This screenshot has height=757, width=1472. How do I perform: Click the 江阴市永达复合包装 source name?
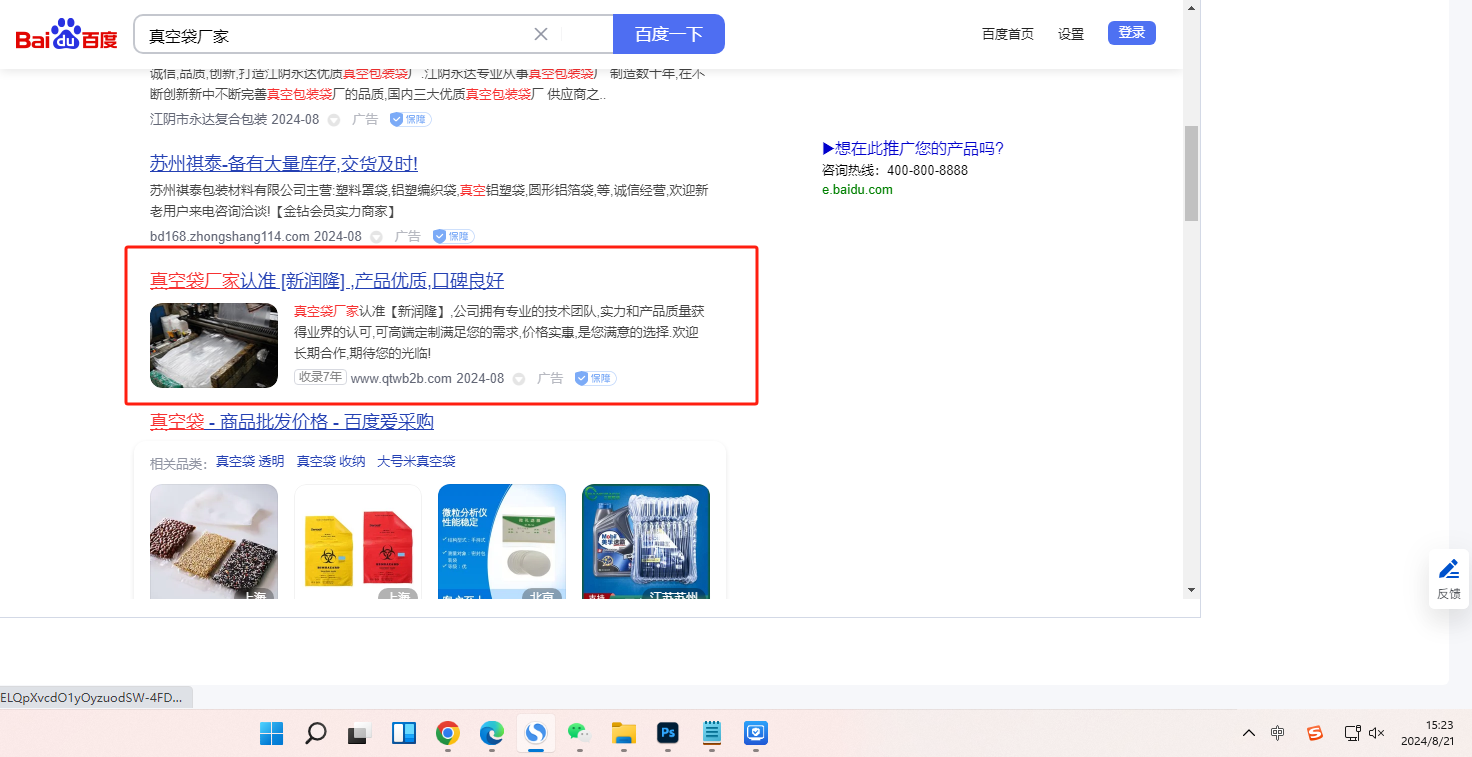[x=208, y=119]
